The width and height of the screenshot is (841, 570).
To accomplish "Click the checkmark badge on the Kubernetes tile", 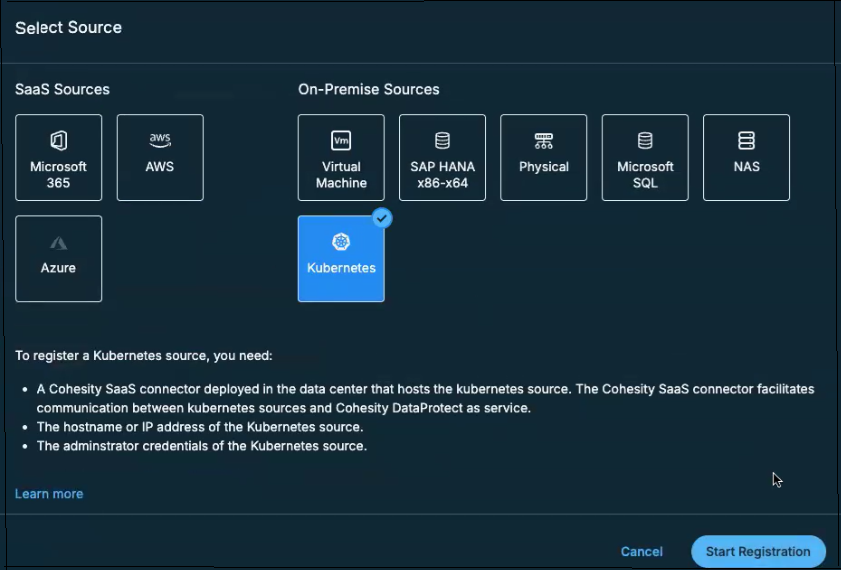I will pyautogui.click(x=382, y=218).
